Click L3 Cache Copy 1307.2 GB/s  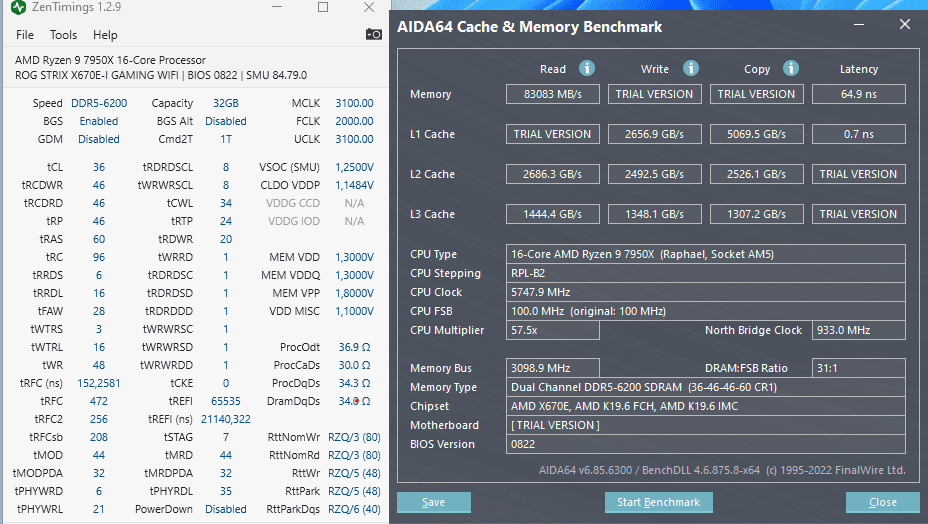click(x=756, y=214)
